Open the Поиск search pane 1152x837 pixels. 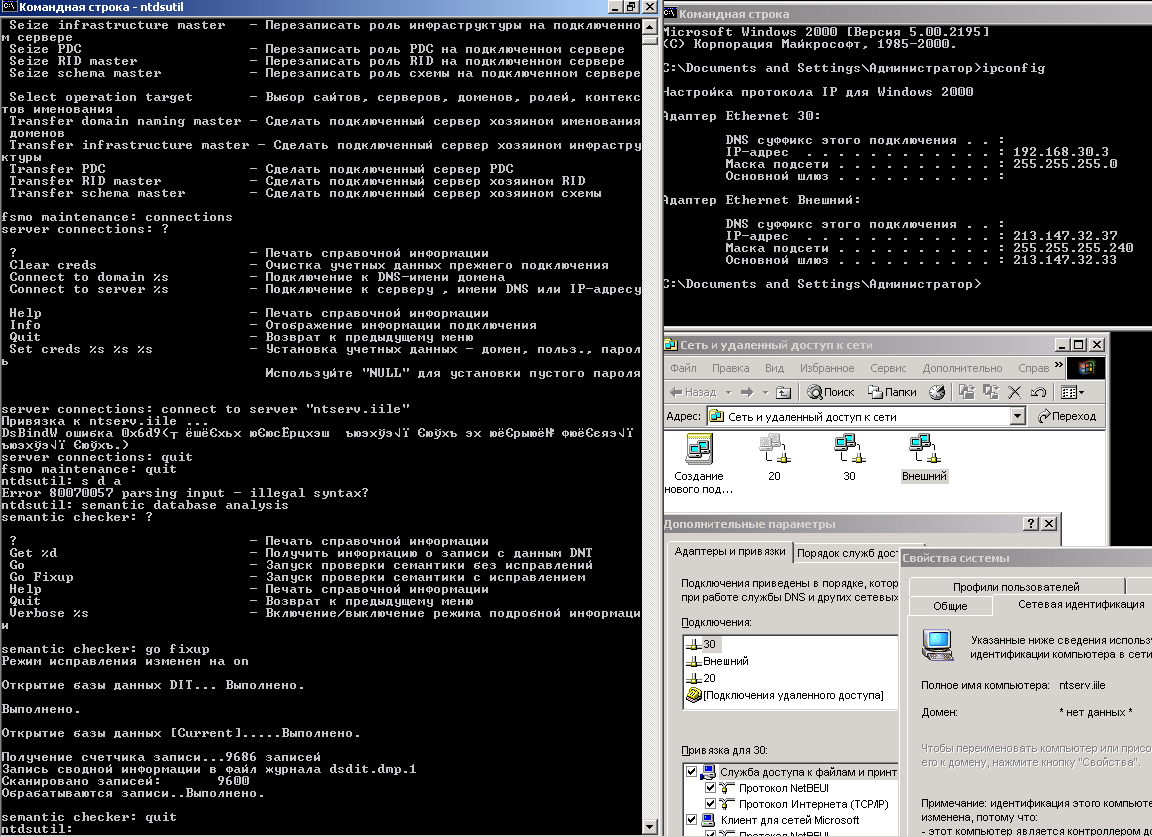[831, 392]
